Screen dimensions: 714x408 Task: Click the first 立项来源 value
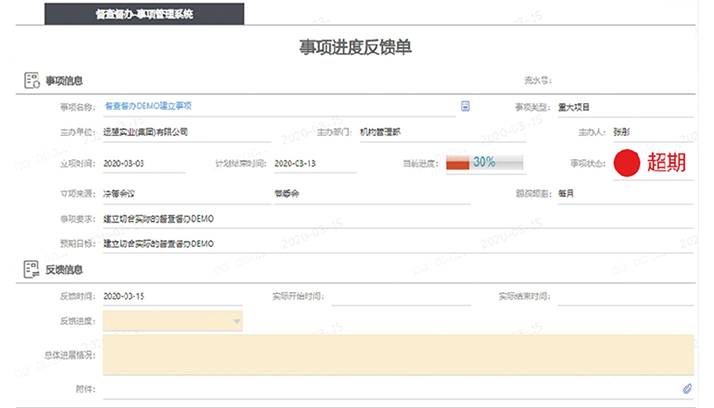pos(119,194)
